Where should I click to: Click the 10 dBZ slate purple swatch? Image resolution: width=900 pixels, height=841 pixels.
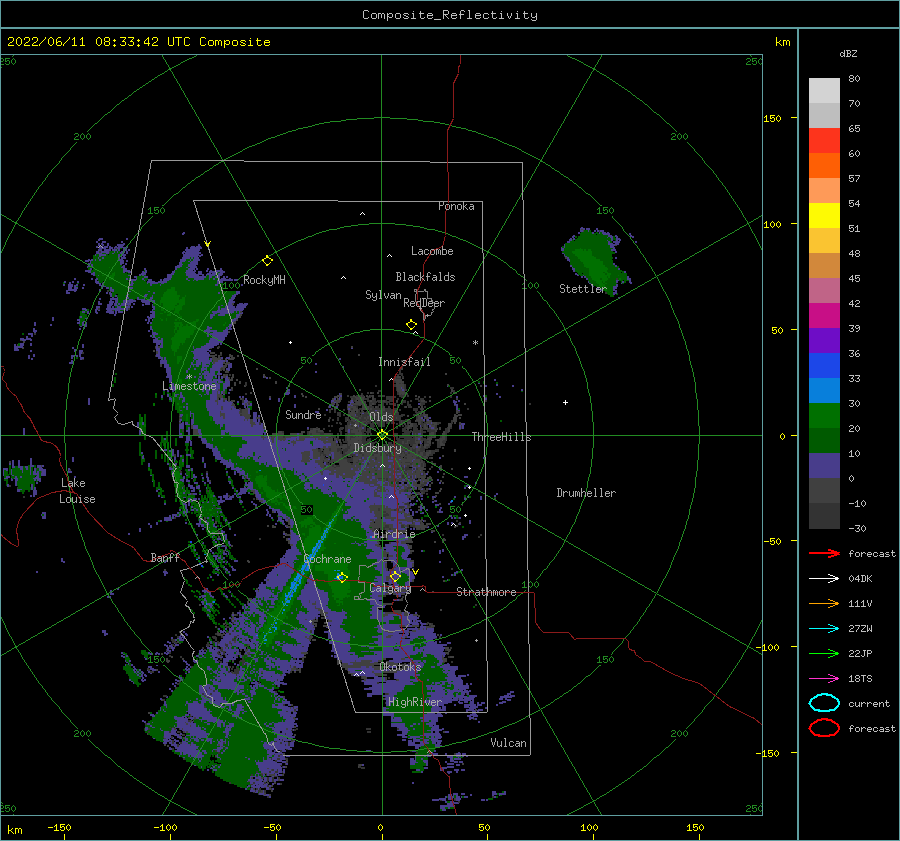(824, 466)
